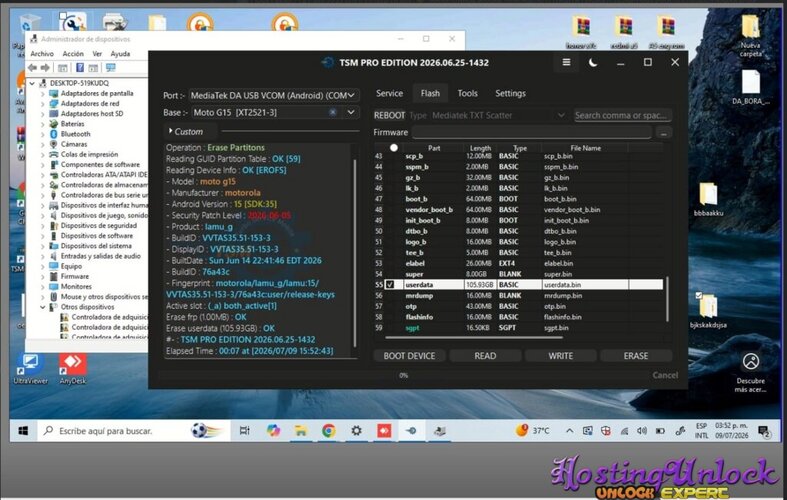Image resolution: width=787 pixels, height=500 pixels.
Task: Click the BOOT DEVICE button
Action: [409, 355]
